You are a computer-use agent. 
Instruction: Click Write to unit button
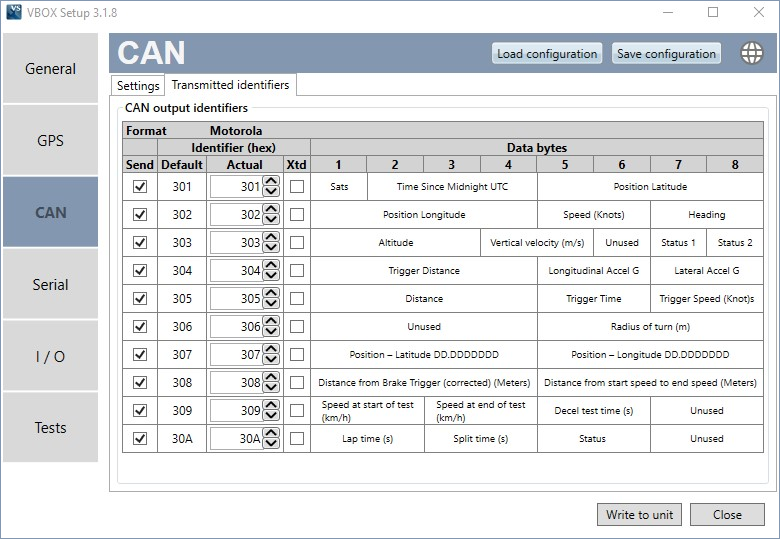(x=639, y=515)
